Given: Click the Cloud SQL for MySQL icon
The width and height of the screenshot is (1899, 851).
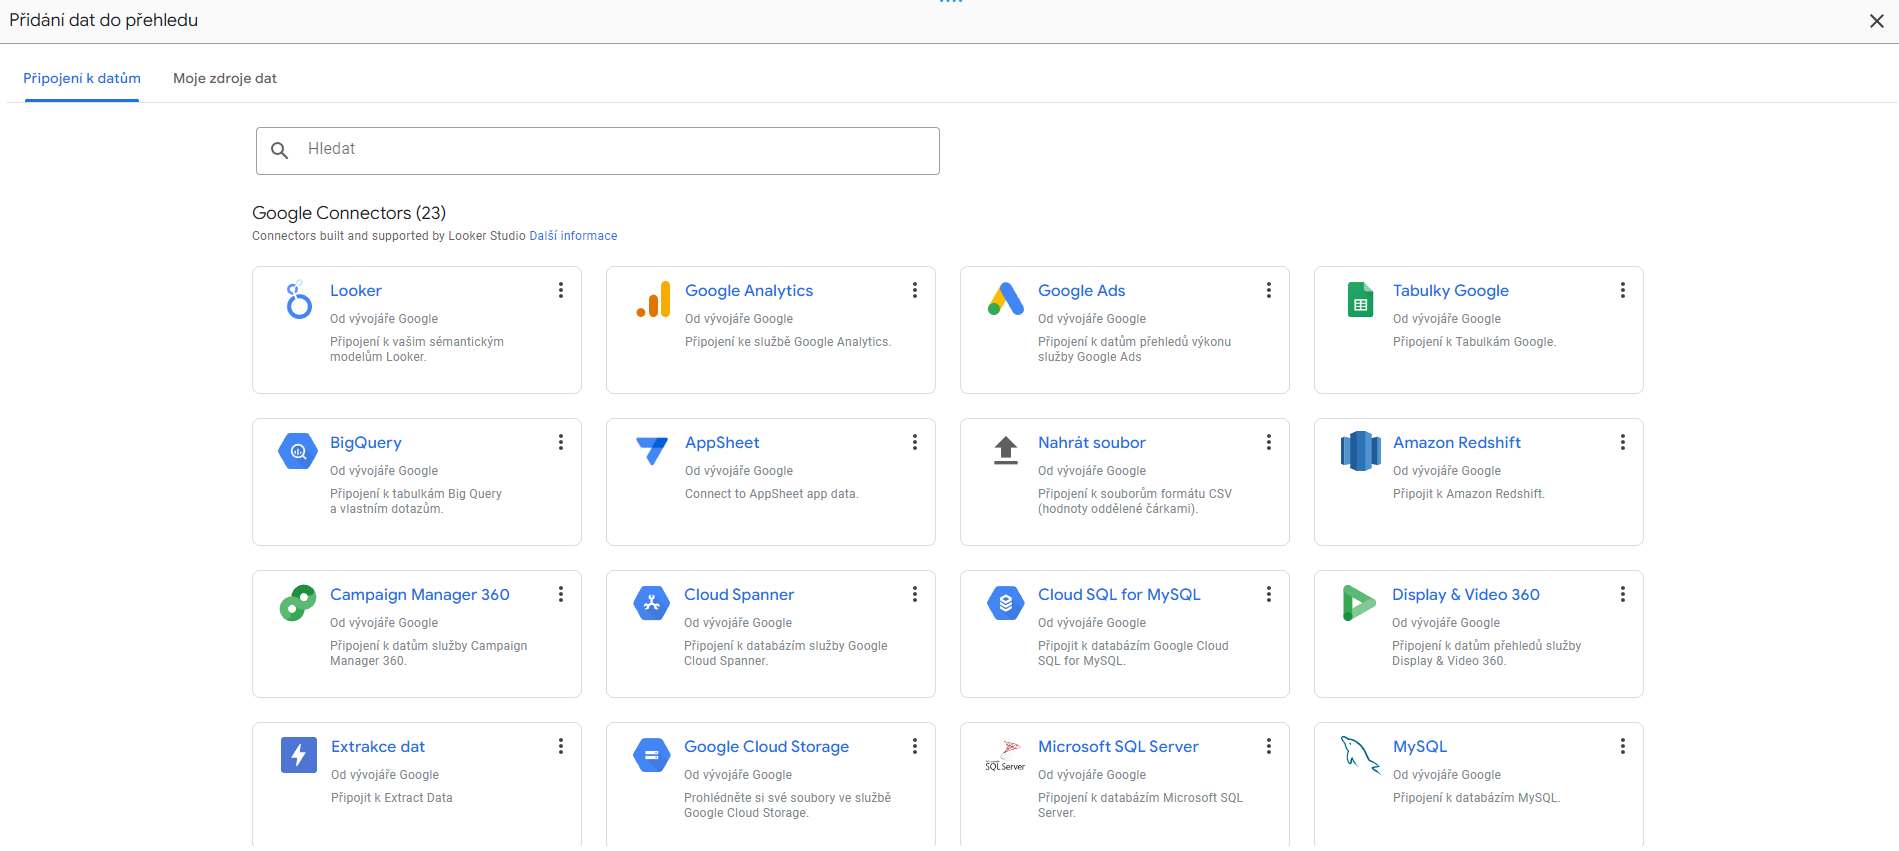Looking at the screenshot, I should pos(1006,603).
